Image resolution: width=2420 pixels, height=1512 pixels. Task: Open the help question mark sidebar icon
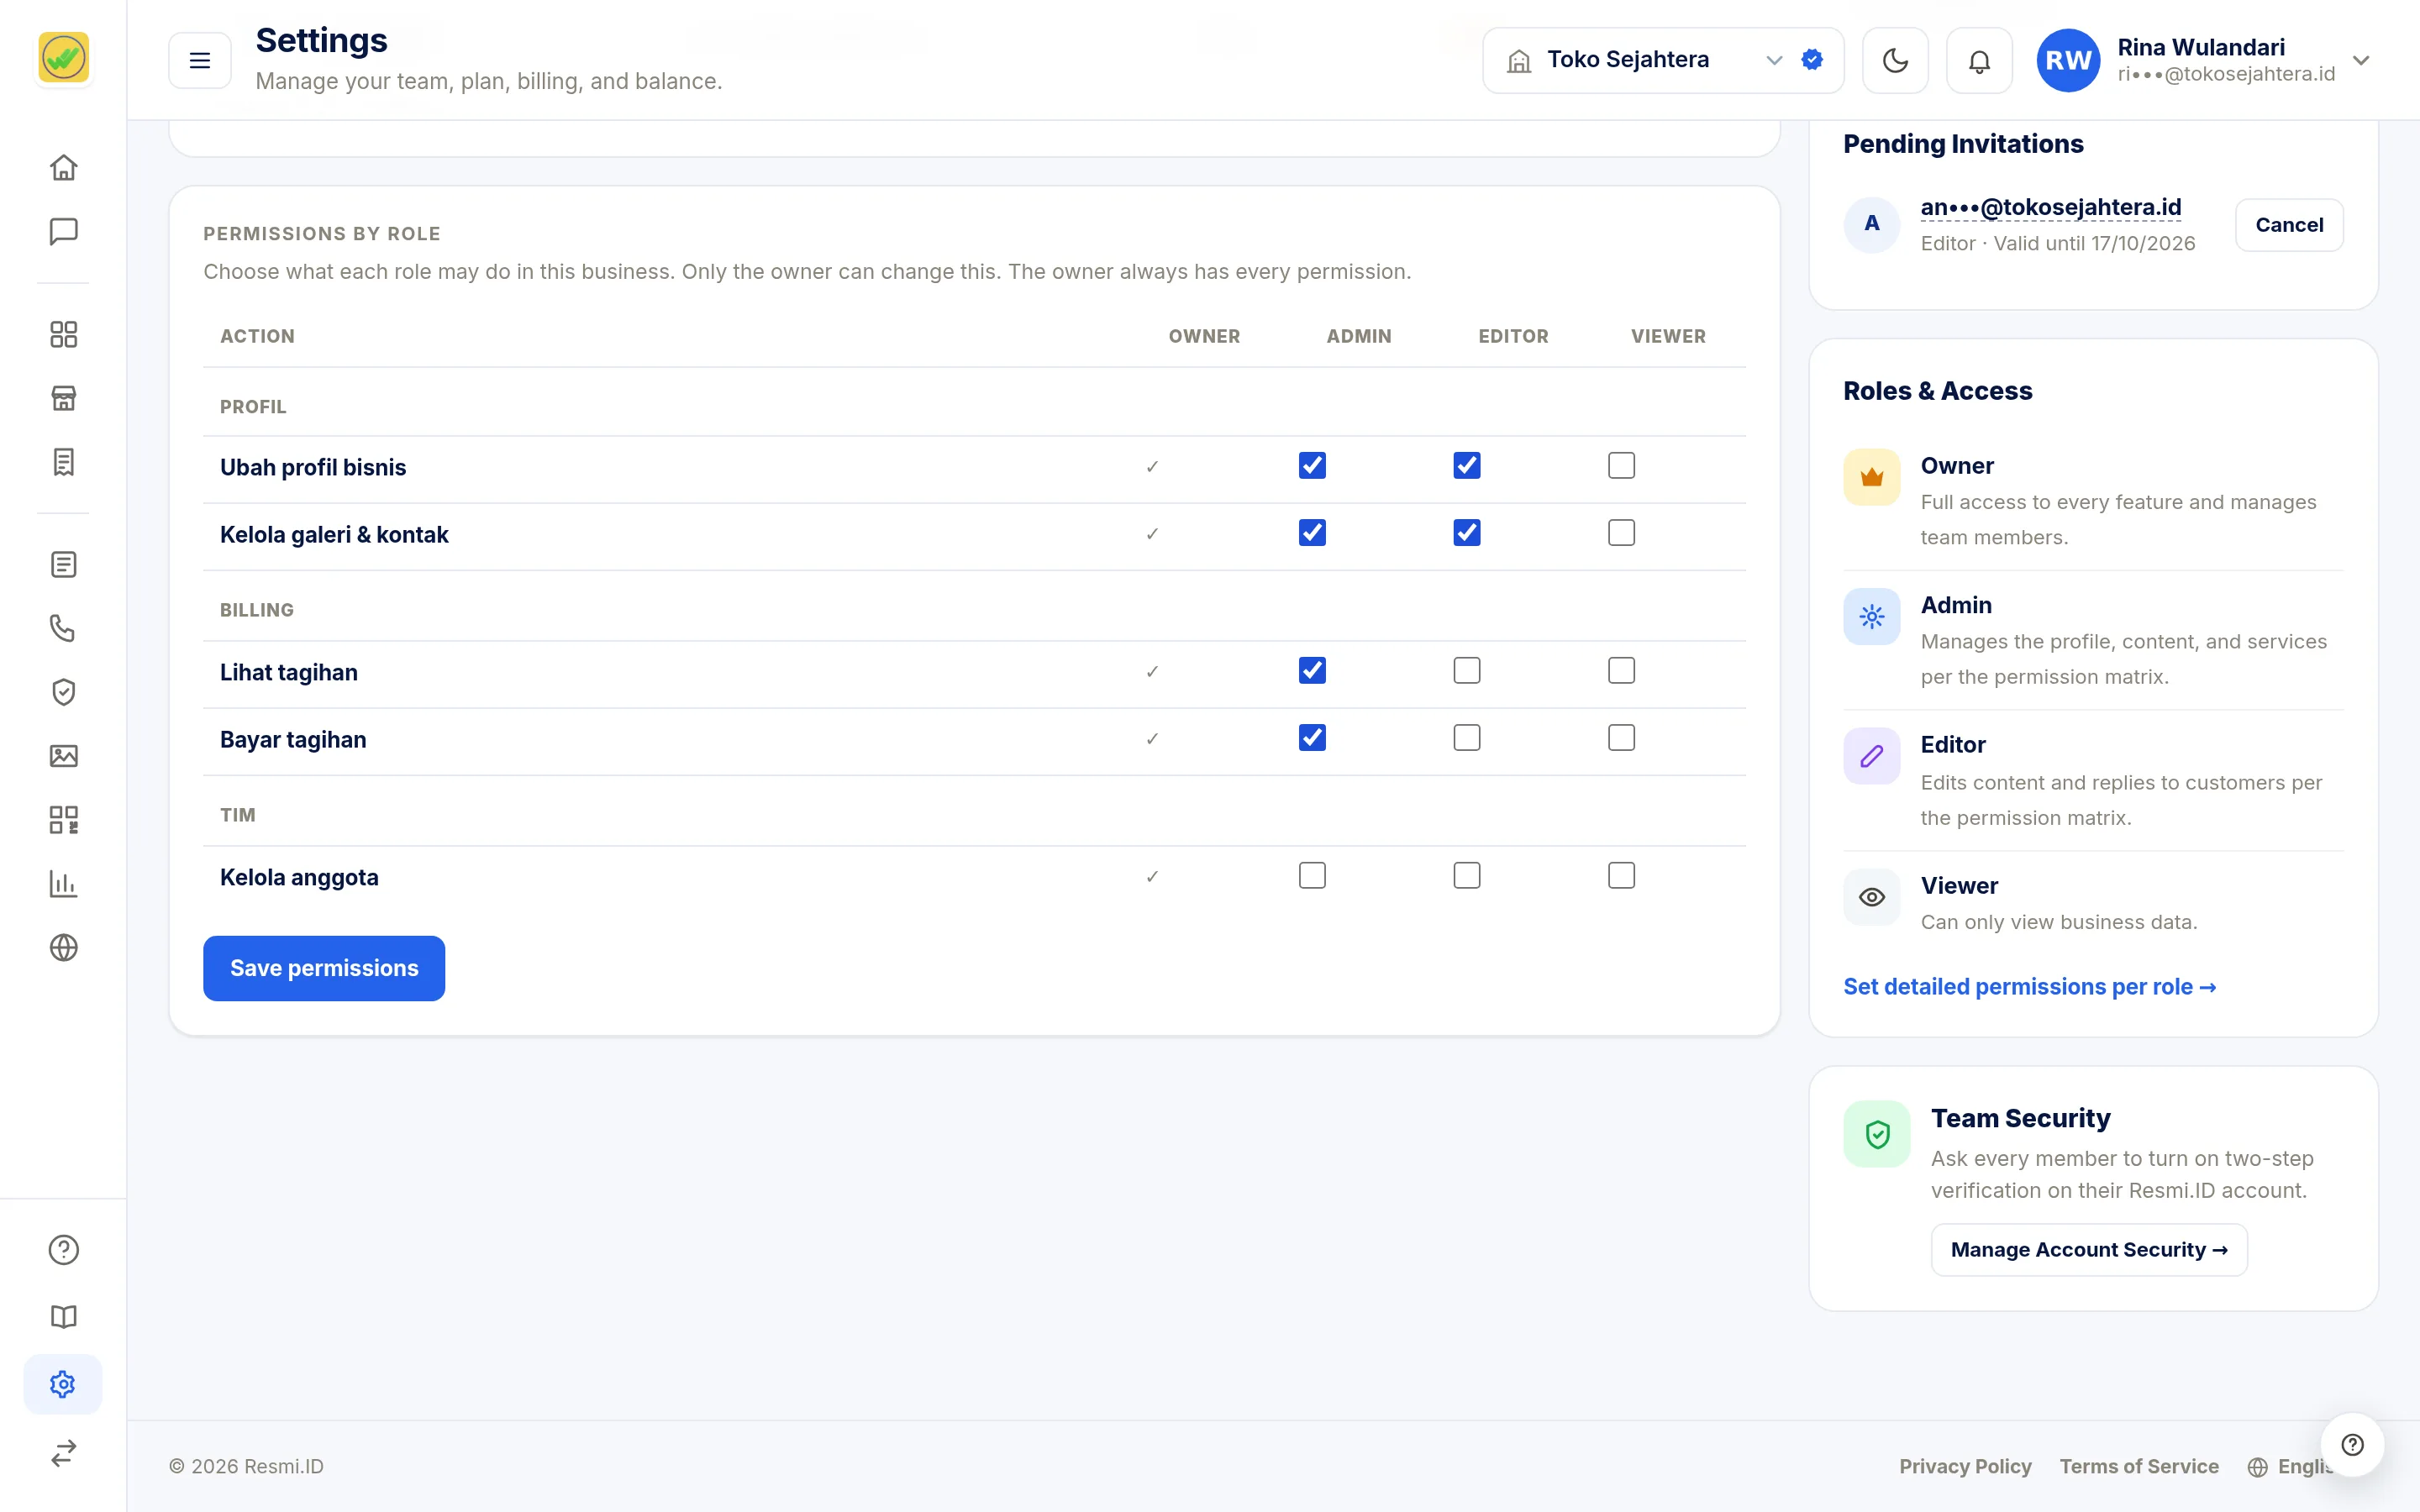tap(63, 1250)
